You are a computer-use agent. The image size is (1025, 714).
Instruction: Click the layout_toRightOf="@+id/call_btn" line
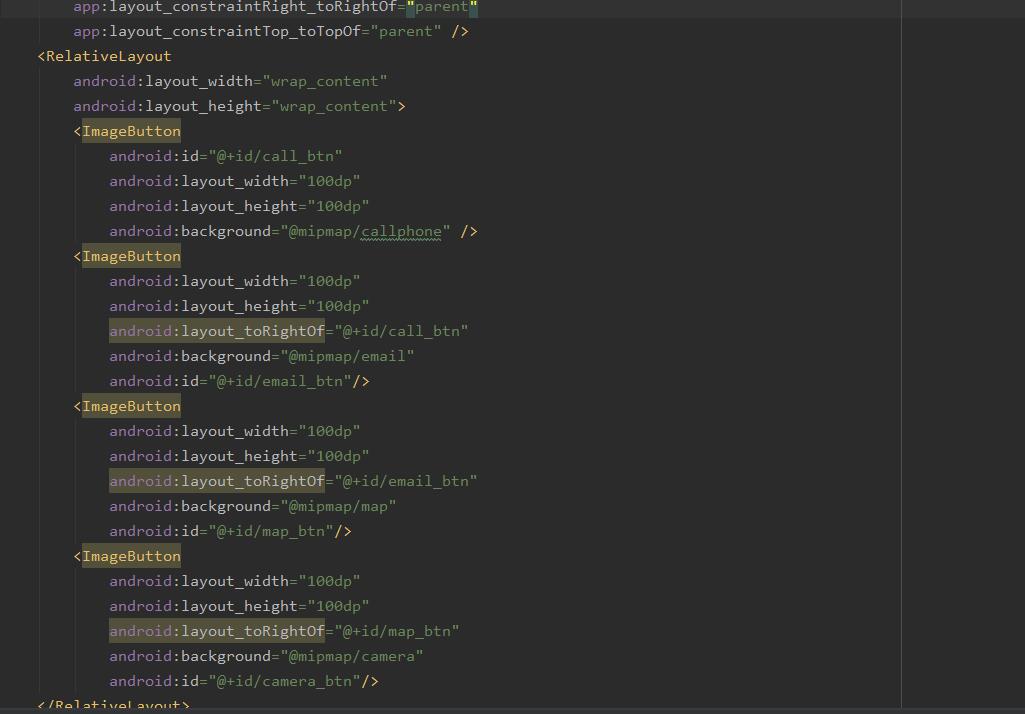coord(289,332)
